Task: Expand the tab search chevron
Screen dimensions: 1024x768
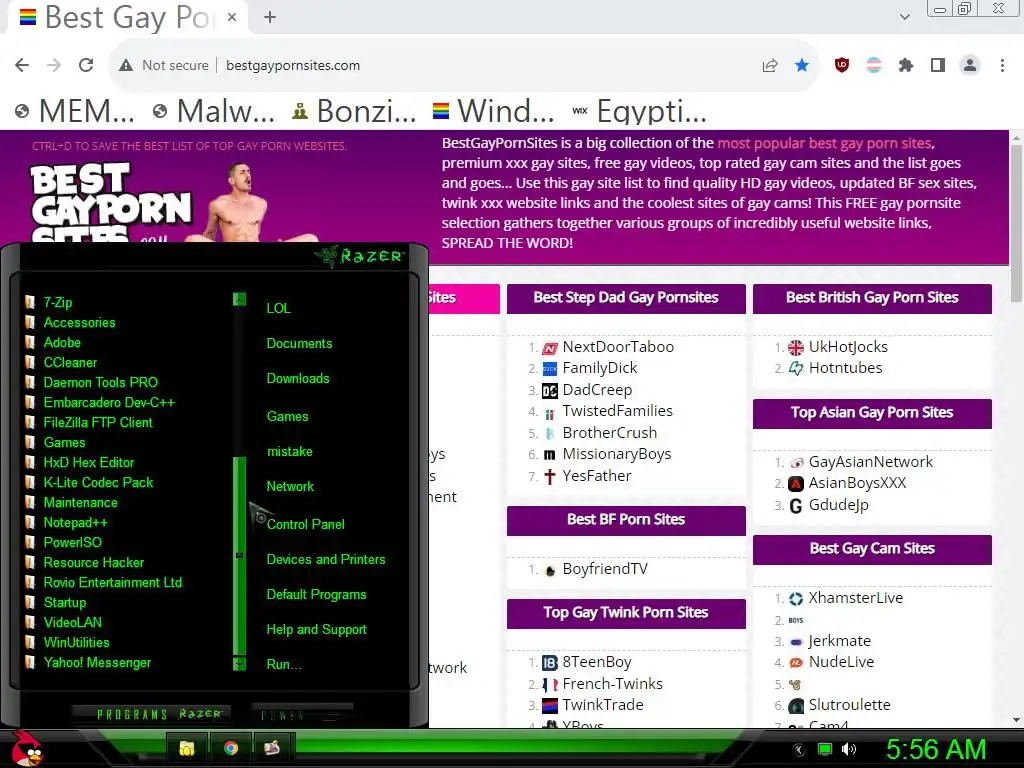Action: [x=904, y=17]
